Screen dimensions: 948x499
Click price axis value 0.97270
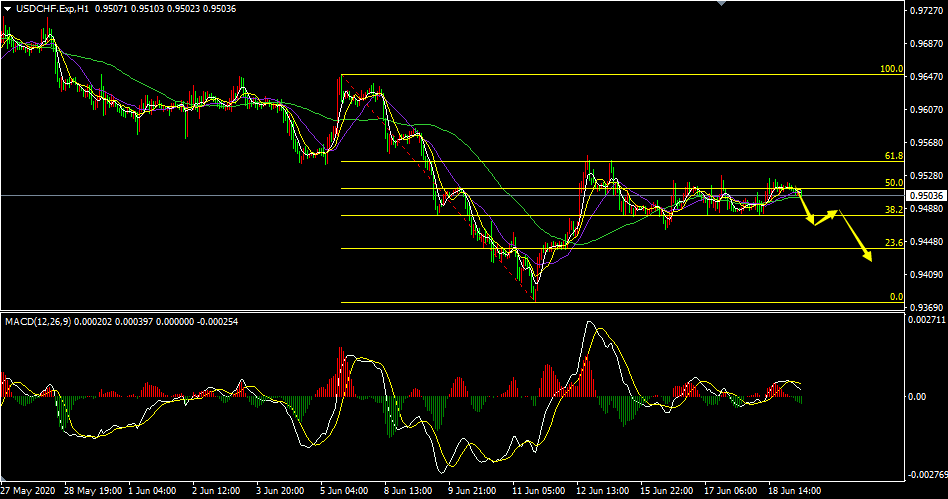pyautogui.click(x=927, y=11)
